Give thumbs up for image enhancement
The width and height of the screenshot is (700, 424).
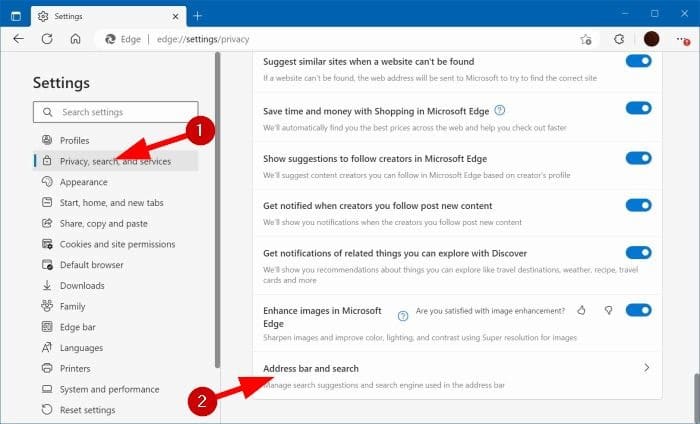click(581, 310)
